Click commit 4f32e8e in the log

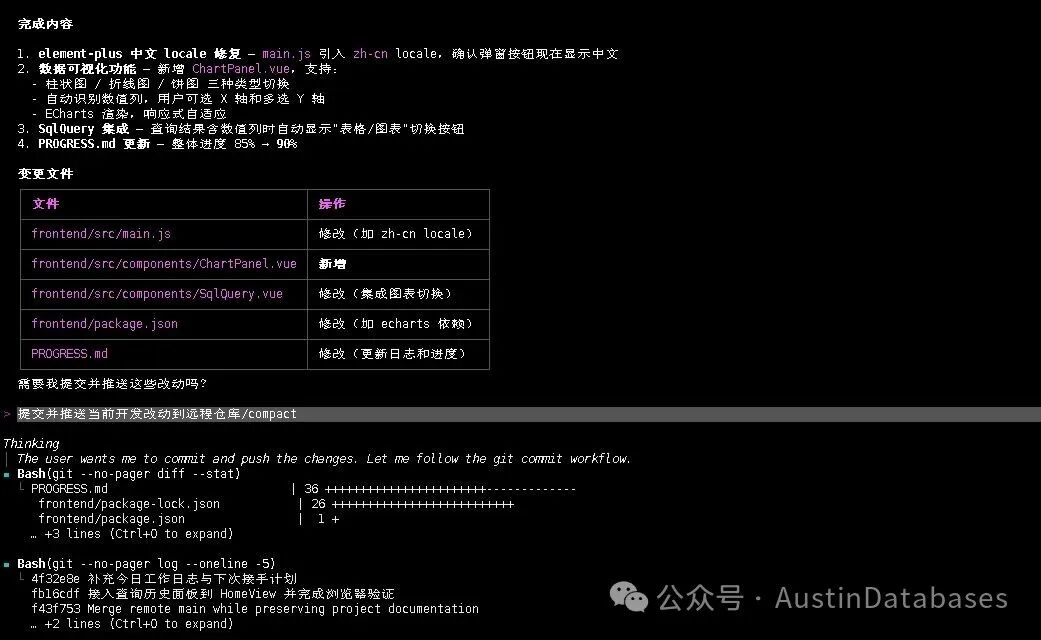[x=164, y=579]
